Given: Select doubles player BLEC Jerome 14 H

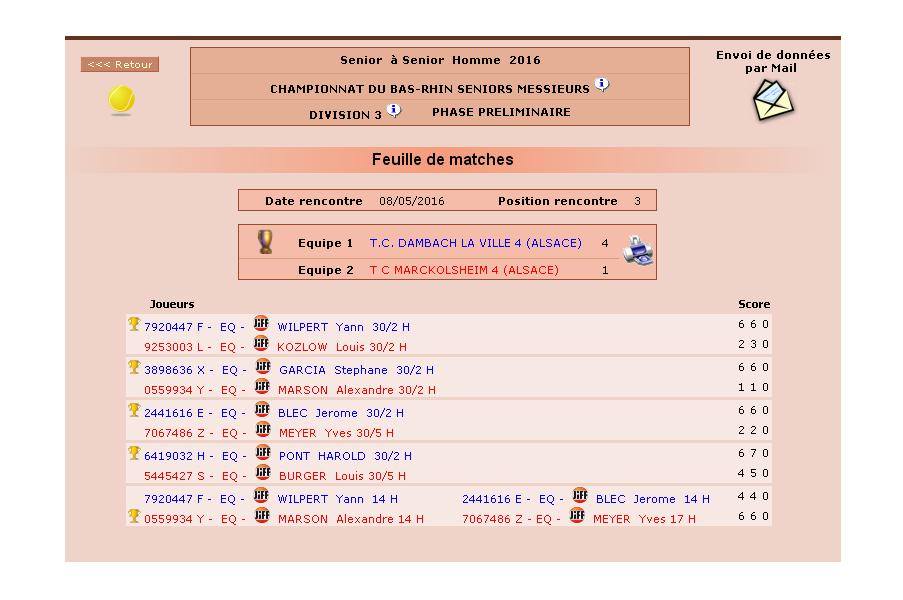Looking at the screenshot, I should click(653, 499).
